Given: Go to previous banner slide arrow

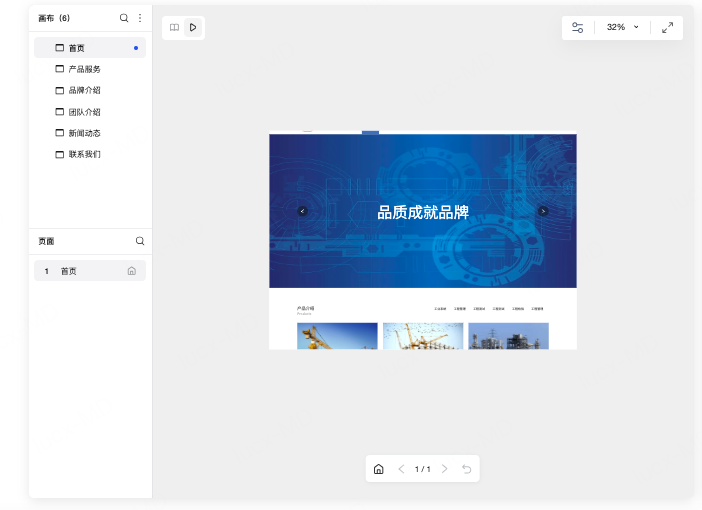Looking at the screenshot, I should pos(303,211).
